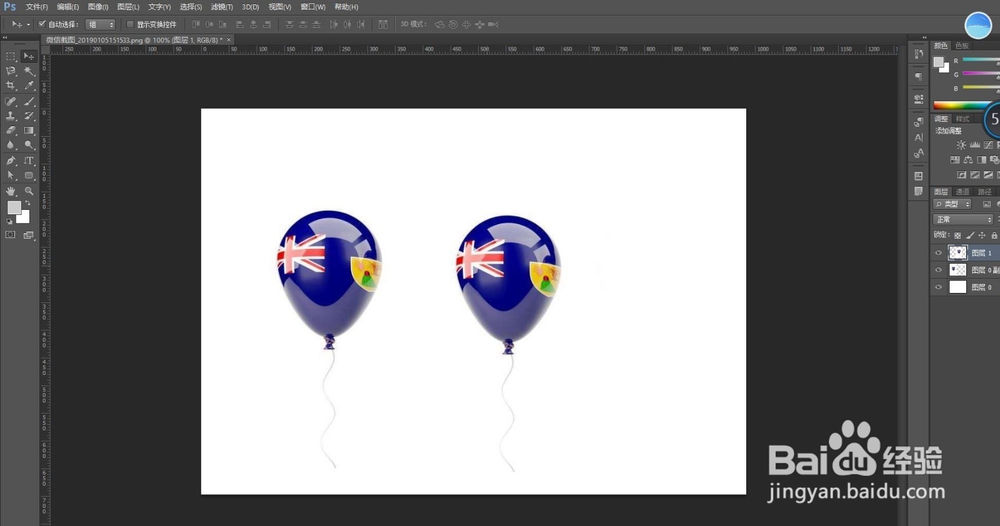This screenshot has width=1000, height=526.
Task: Hide layer 图层 0 副本
Action: pos(938,270)
